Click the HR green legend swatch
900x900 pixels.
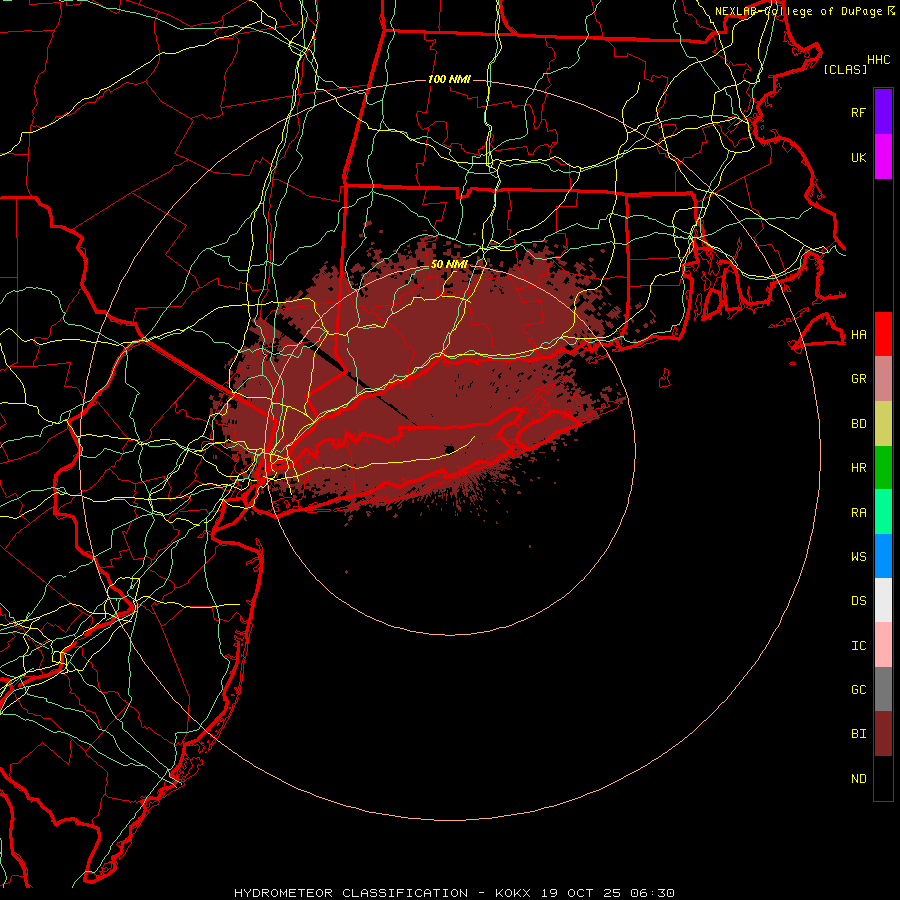click(883, 467)
